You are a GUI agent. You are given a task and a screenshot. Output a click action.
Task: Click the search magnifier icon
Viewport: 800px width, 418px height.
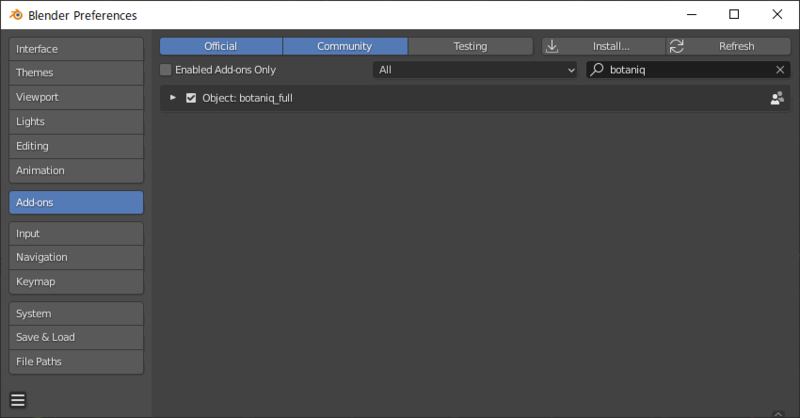(x=597, y=69)
